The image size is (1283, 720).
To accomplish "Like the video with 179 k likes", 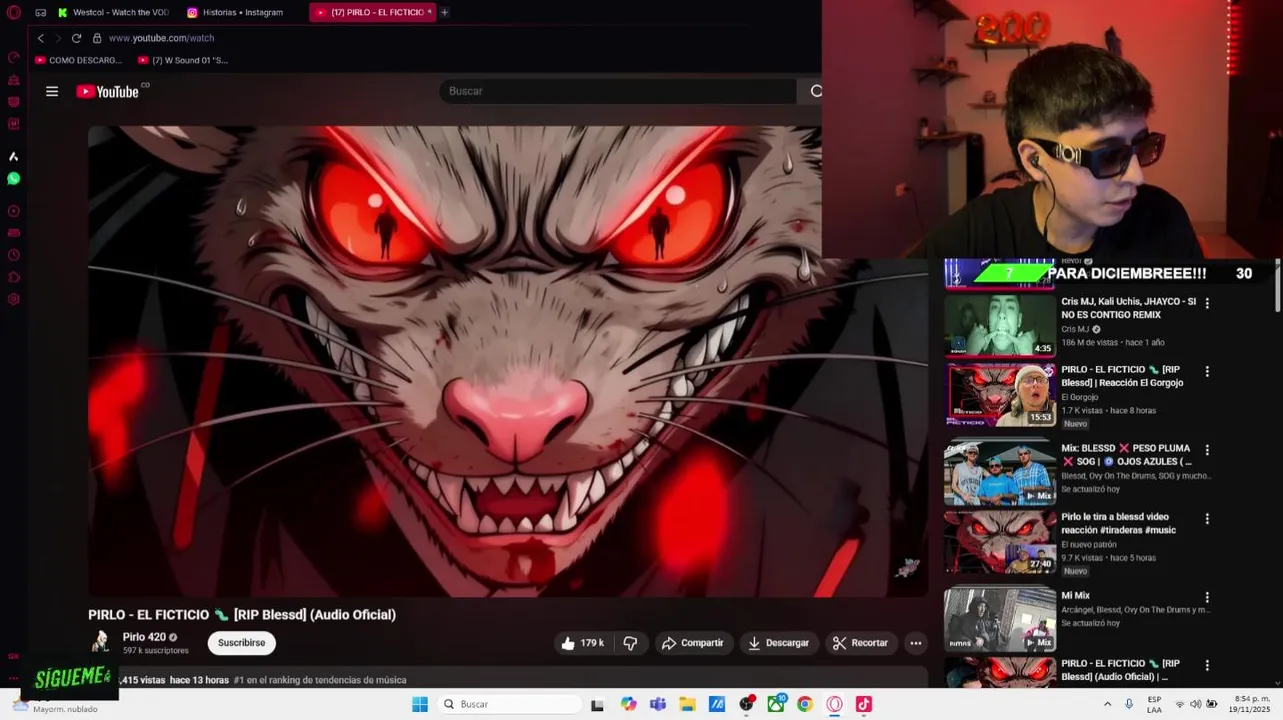I will click(x=583, y=643).
